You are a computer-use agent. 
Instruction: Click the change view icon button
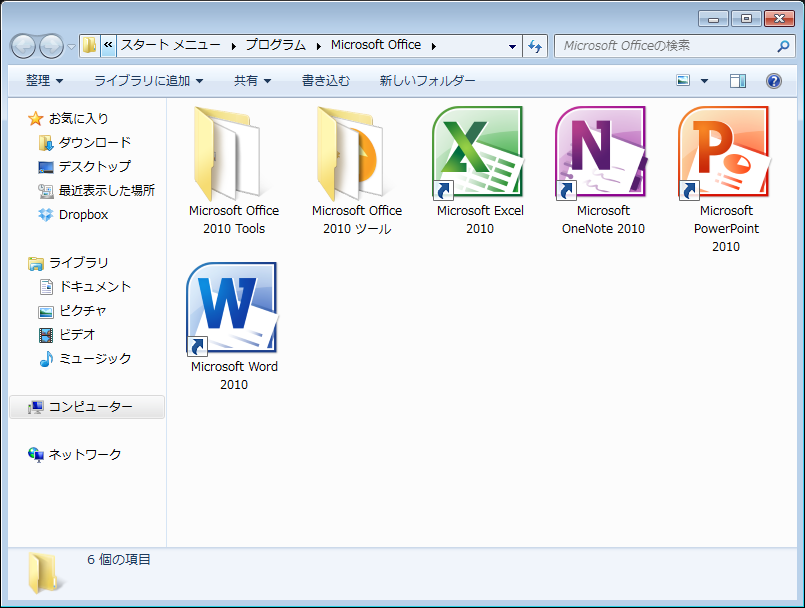coord(683,80)
